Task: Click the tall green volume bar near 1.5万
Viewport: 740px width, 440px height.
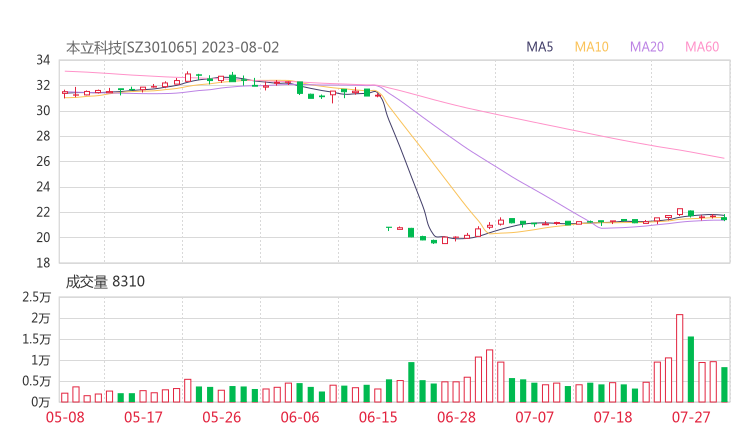Action: 691,369
